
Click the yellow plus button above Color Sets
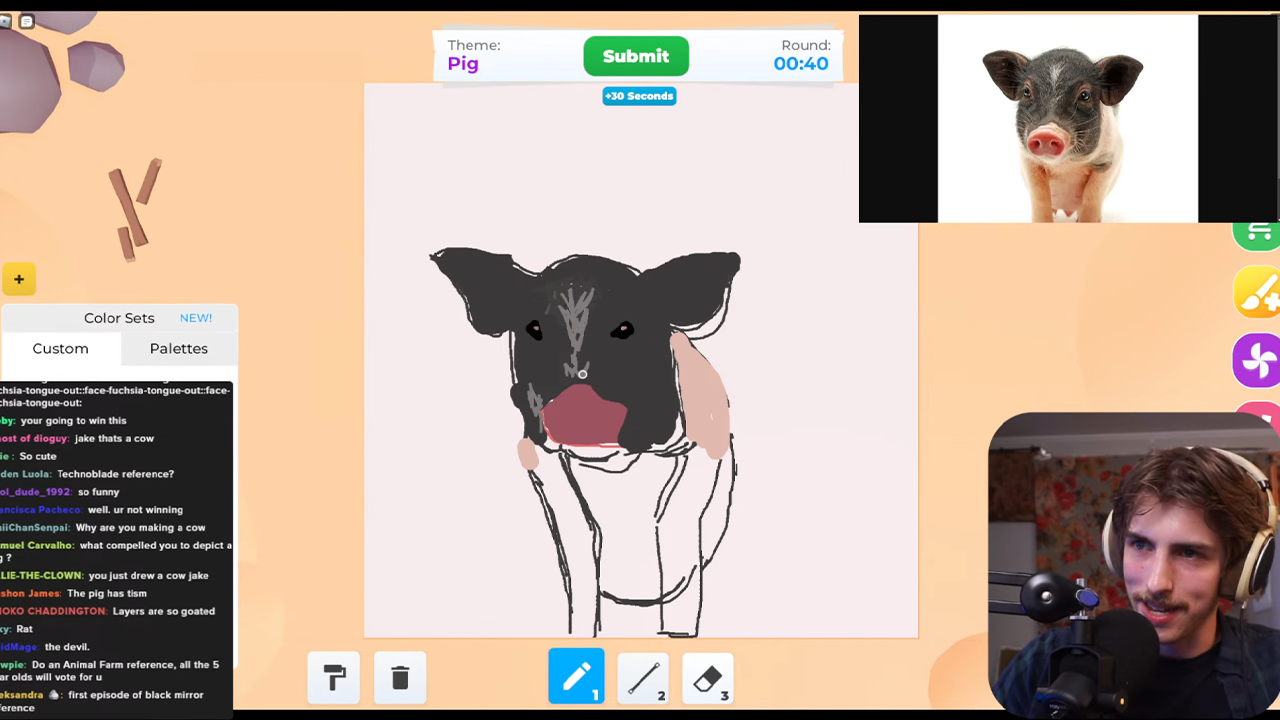(19, 279)
